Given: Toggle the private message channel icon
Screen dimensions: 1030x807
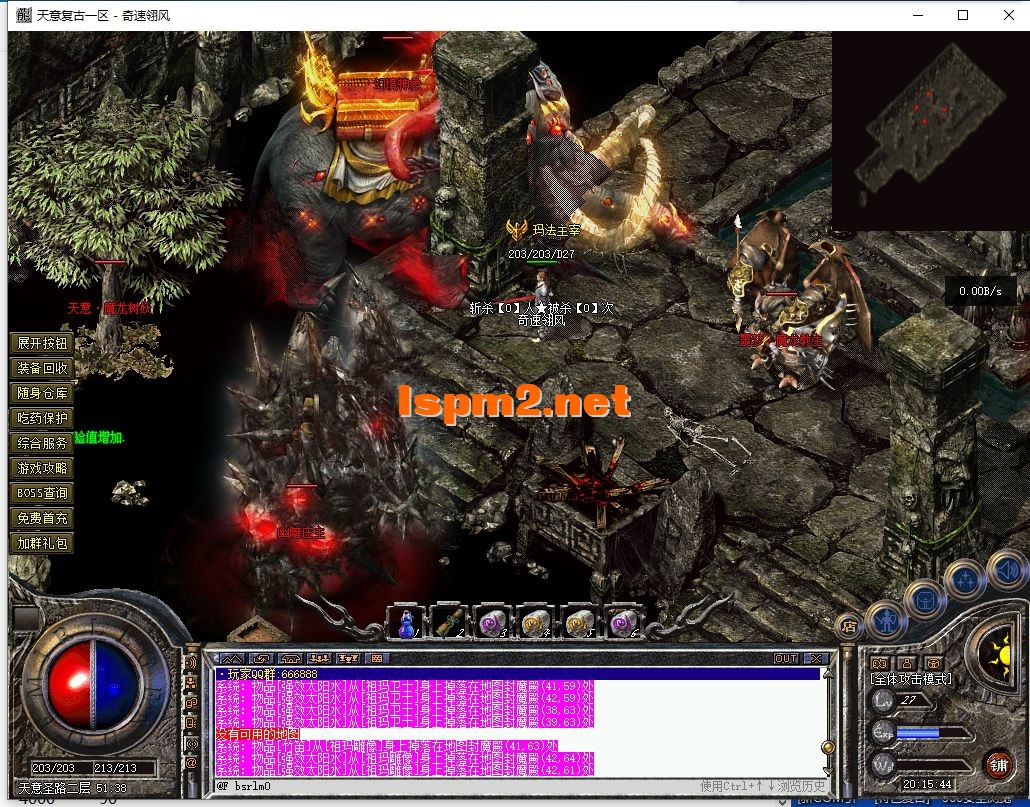Looking at the screenshot, I should (x=192, y=724).
